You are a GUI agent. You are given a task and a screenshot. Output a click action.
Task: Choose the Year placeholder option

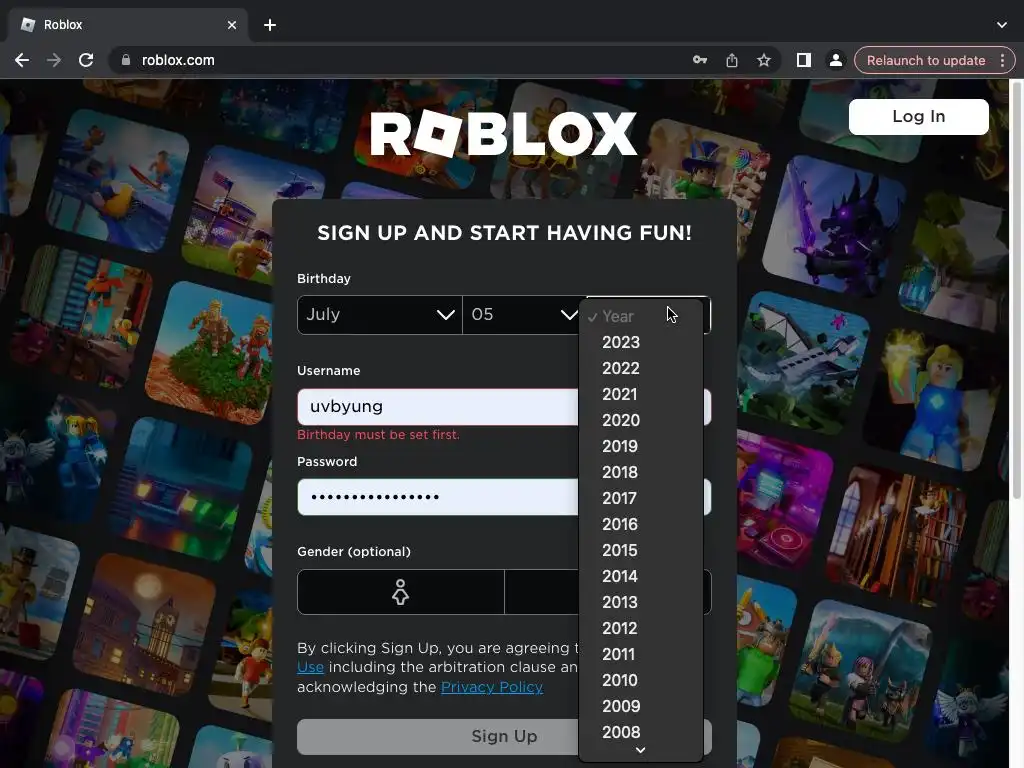641,316
